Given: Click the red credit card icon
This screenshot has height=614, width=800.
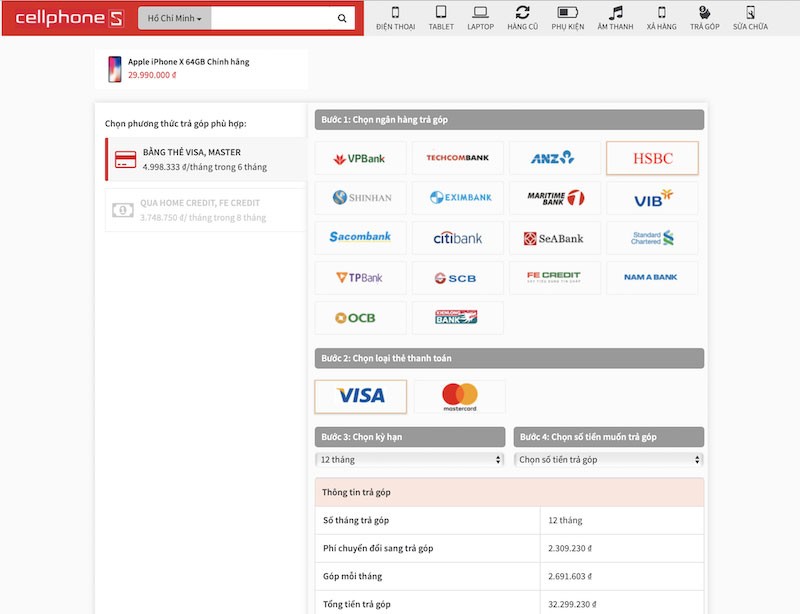Looking at the screenshot, I should pyautogui.click(x=126, y=159).
